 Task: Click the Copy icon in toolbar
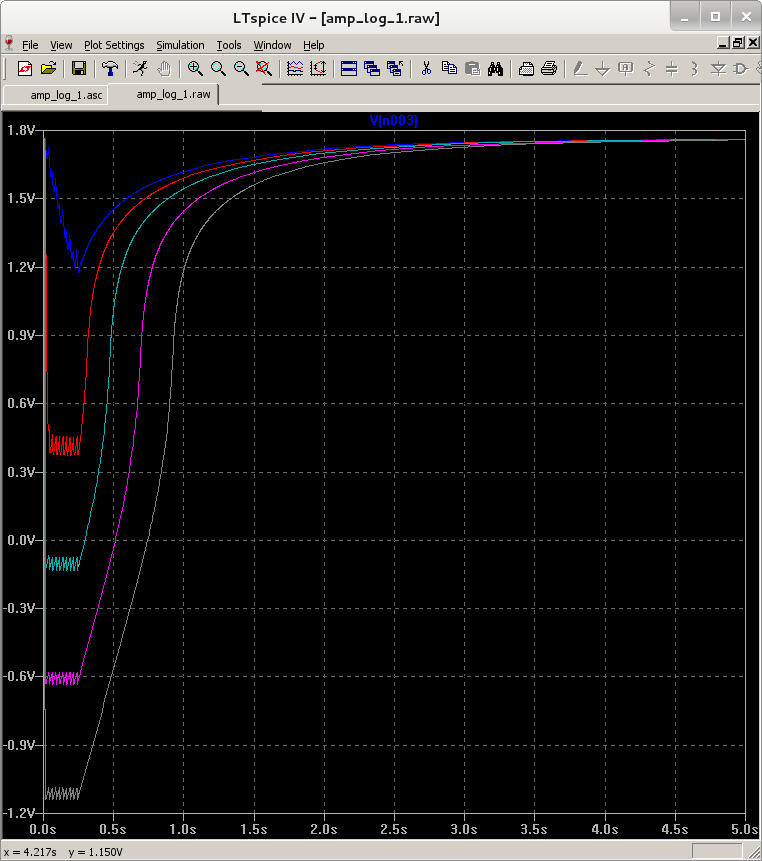[x=449, y=69]
